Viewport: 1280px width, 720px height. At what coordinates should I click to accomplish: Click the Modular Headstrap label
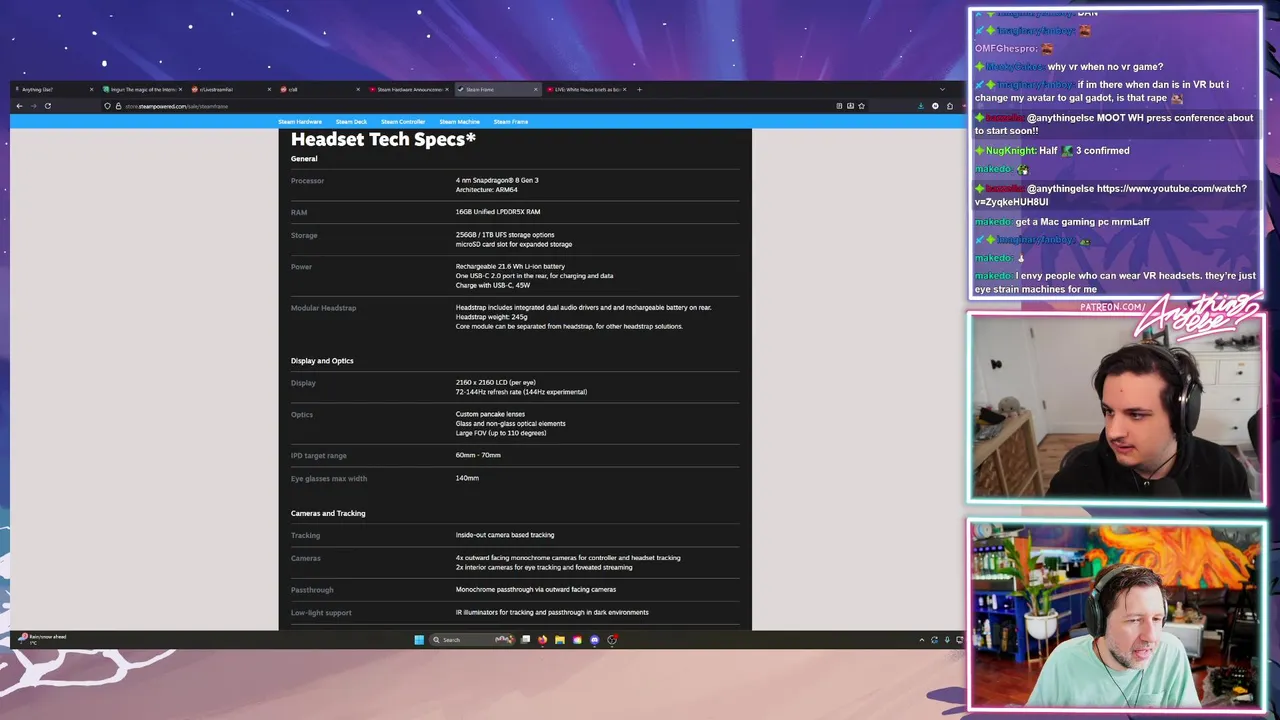click(x=323, y=308)
